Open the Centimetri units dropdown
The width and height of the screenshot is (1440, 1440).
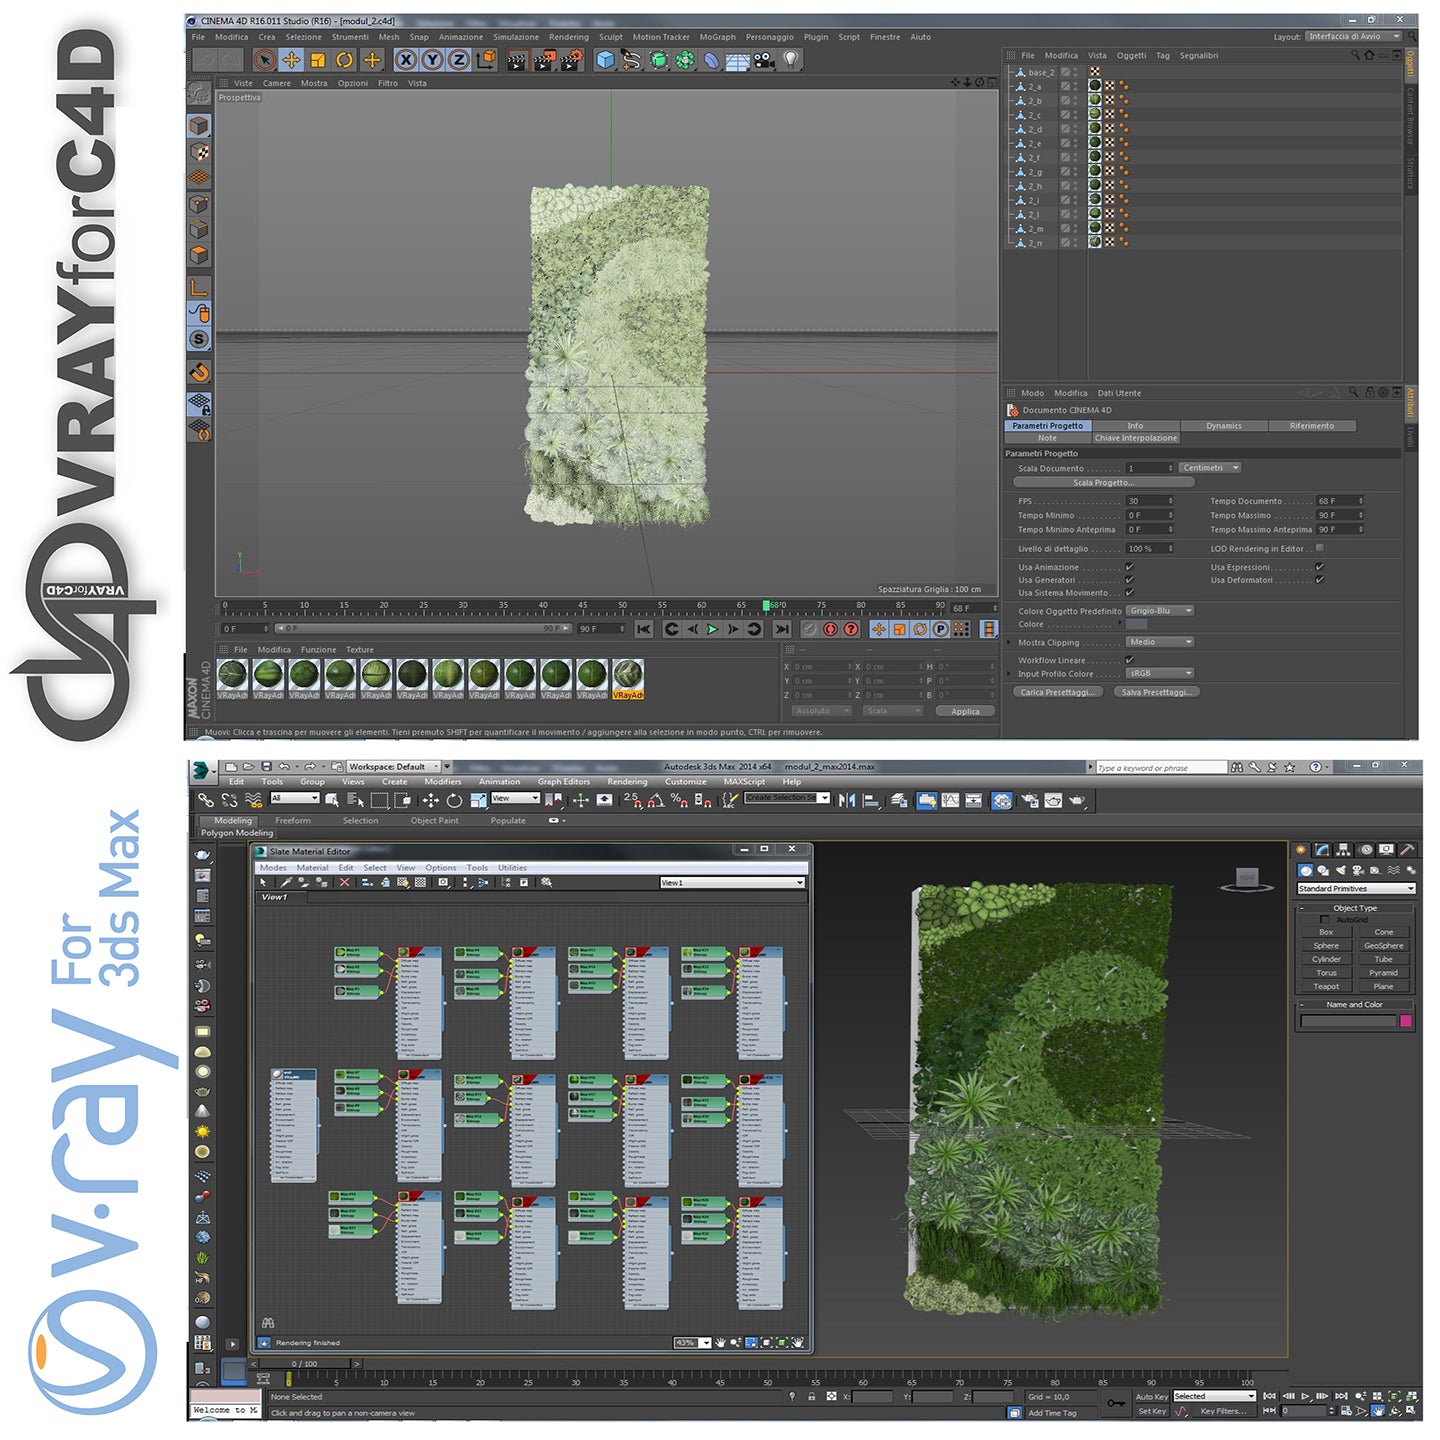coord(1209,468)
